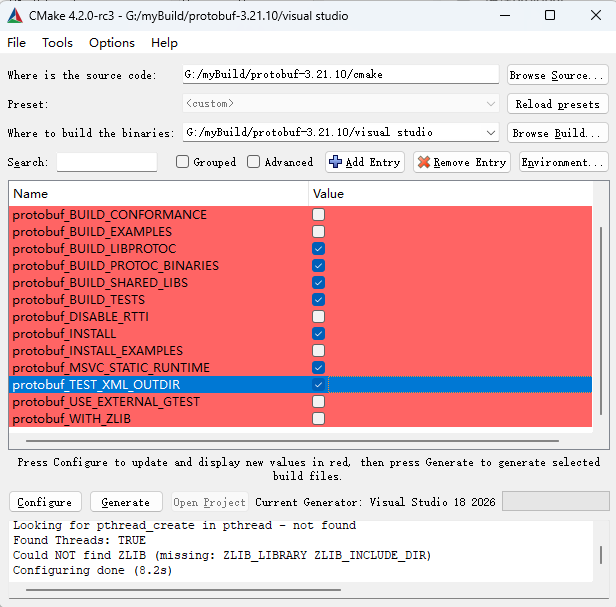Select the protobuf_MSVC_STATIC_RUNTIME row name
Viewport: 616px width, 607px height.
click(111, 367)
